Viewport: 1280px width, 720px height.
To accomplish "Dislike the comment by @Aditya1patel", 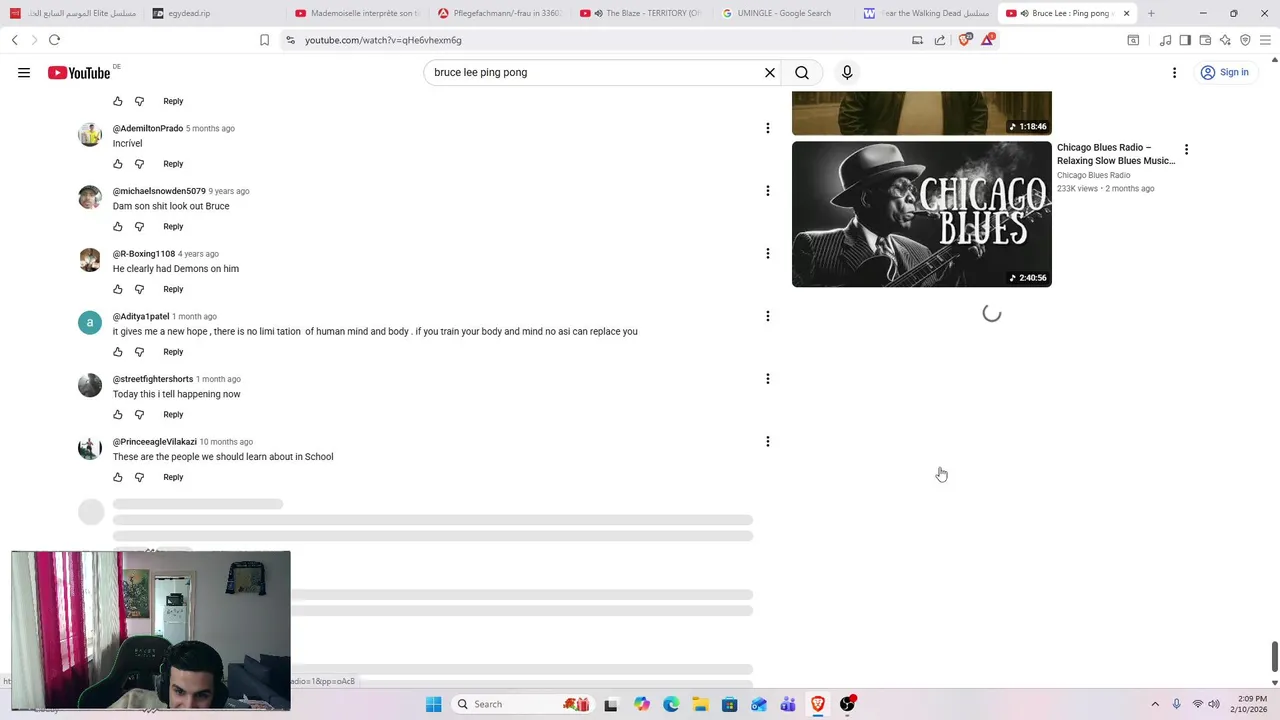I will point(140,352).
